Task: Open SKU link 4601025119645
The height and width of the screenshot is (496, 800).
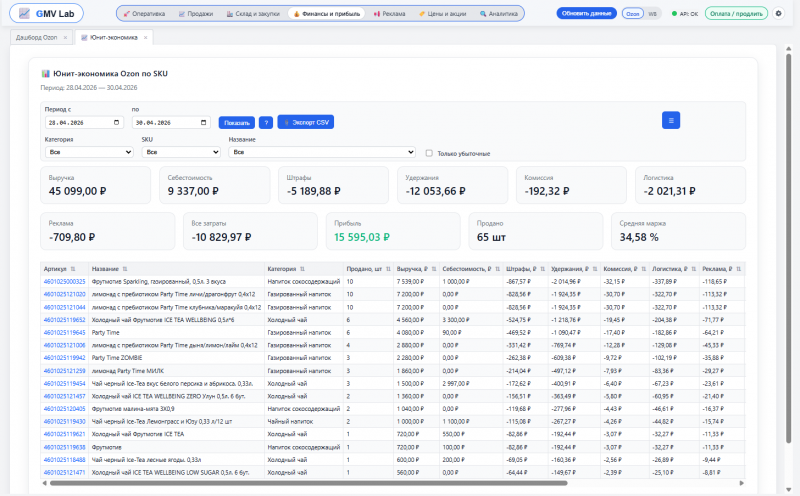Action: click(x=64, y=333)
